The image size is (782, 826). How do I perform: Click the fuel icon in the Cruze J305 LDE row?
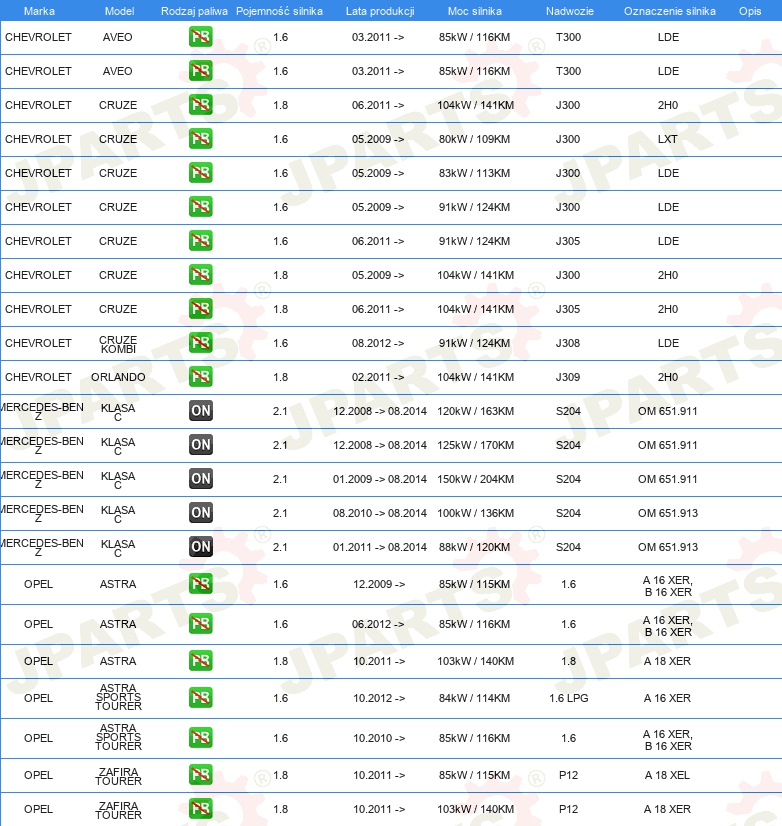(x=201, y=241)
